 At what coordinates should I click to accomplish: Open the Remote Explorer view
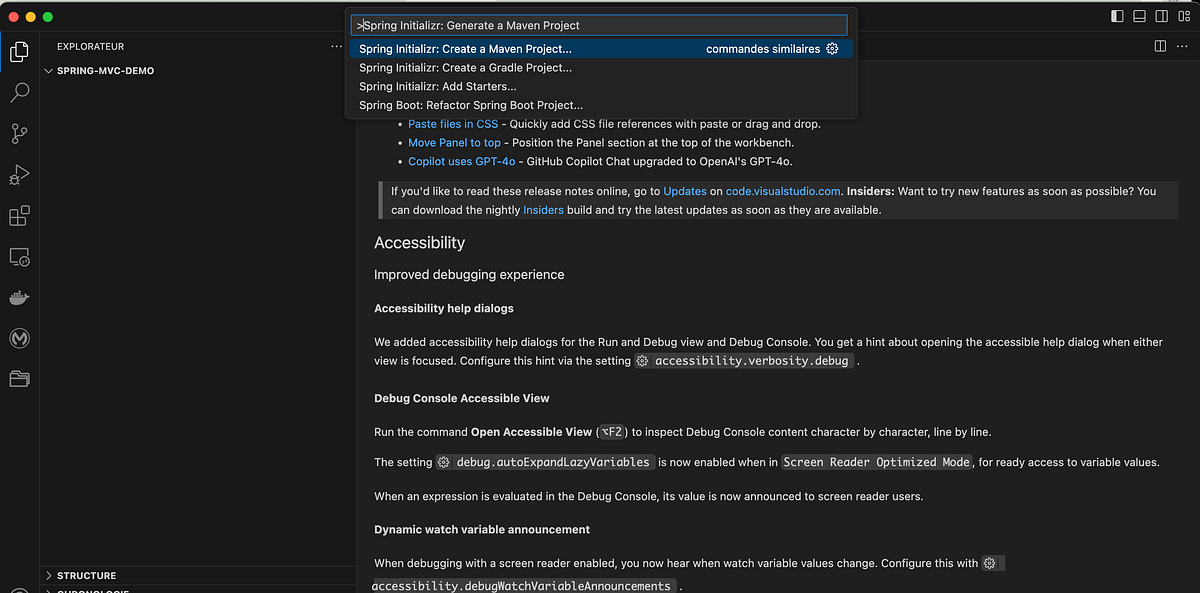click(18, 257)
